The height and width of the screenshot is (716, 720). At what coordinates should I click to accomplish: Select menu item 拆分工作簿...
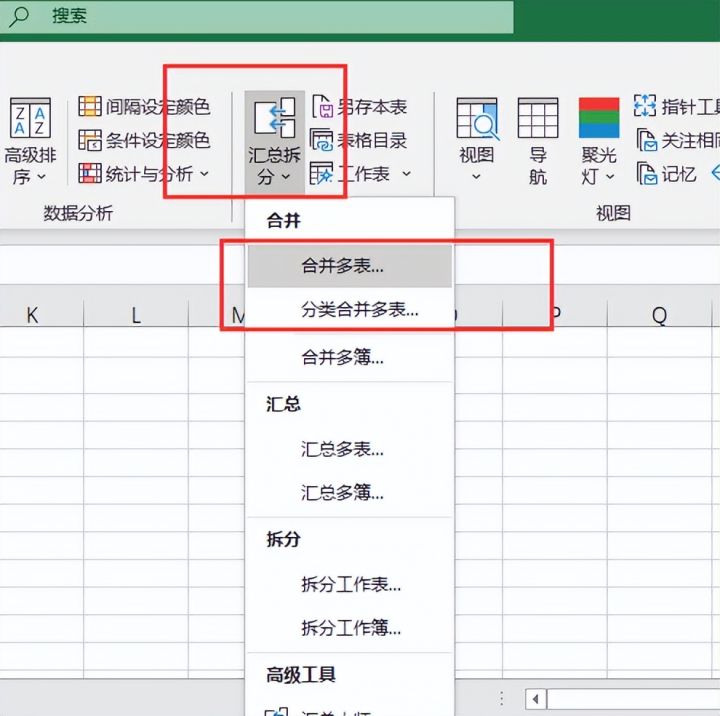(350, 627)
